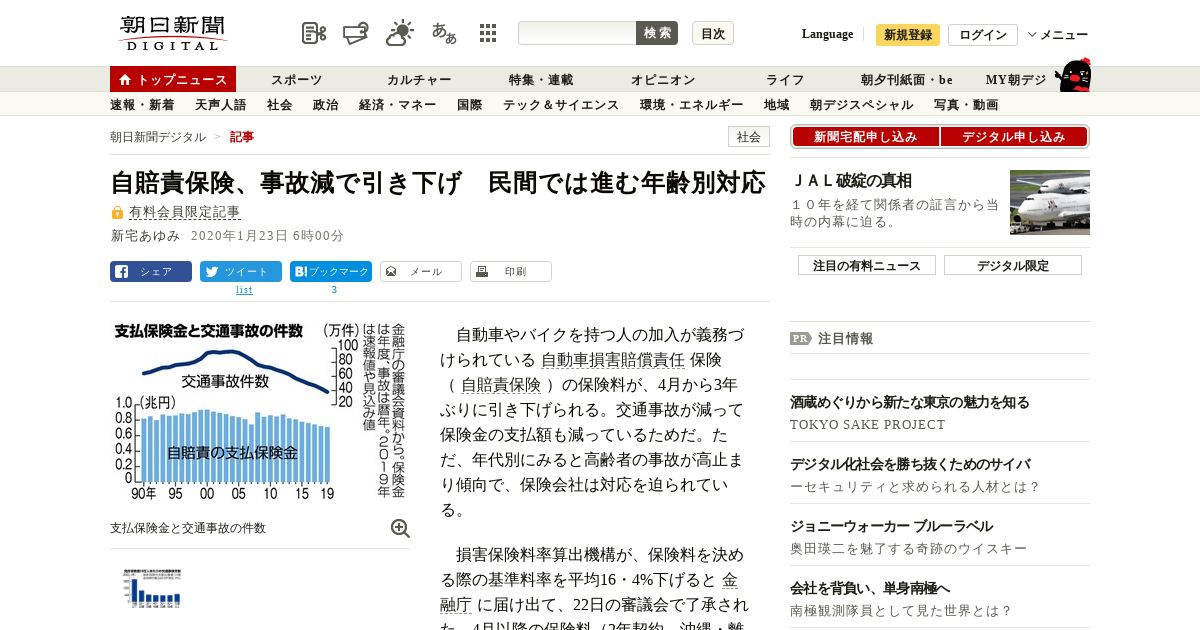The height and width of the screenshot is (630, 1200).
Task: Open 写真・動画 submenu item
Action: 965,104
